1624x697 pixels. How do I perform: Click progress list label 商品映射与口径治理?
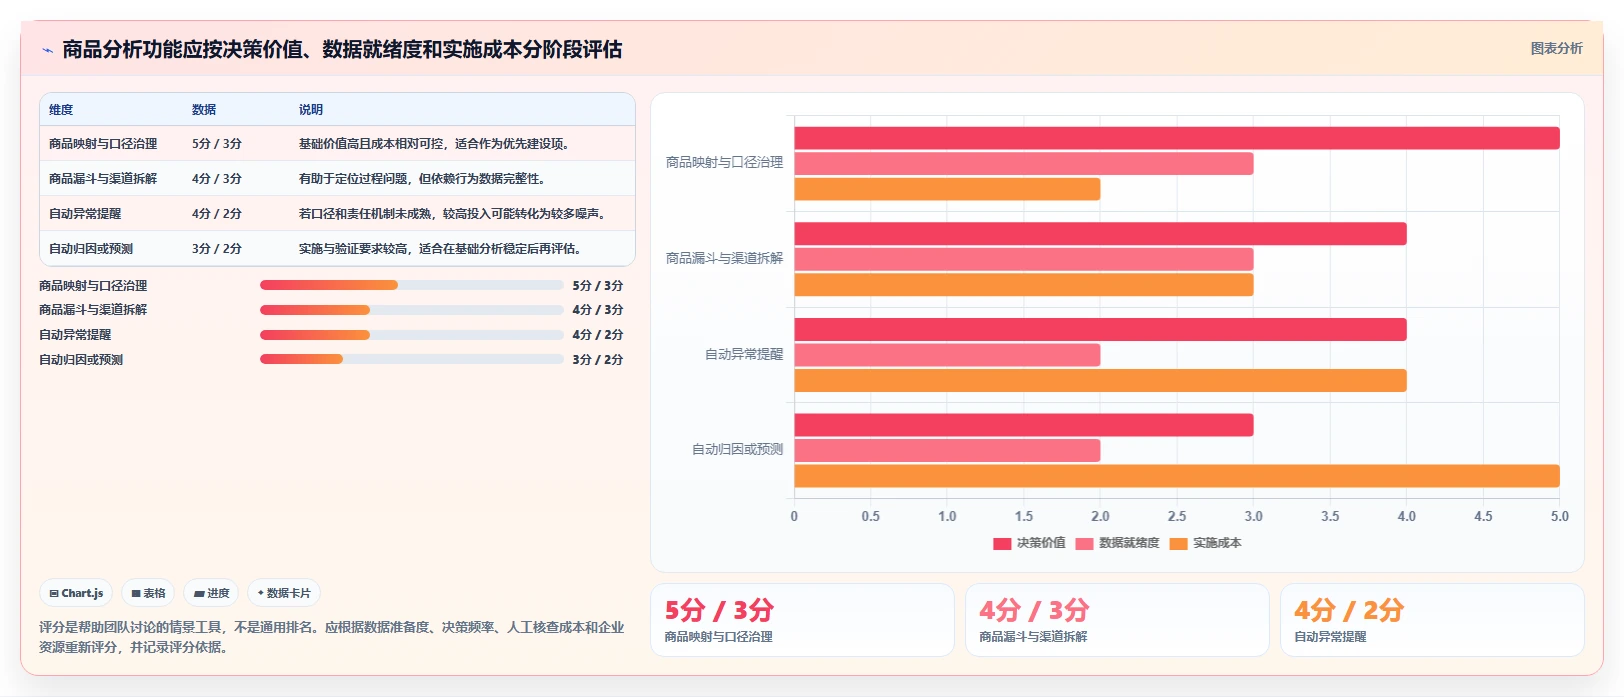click(x=93, y=286)
